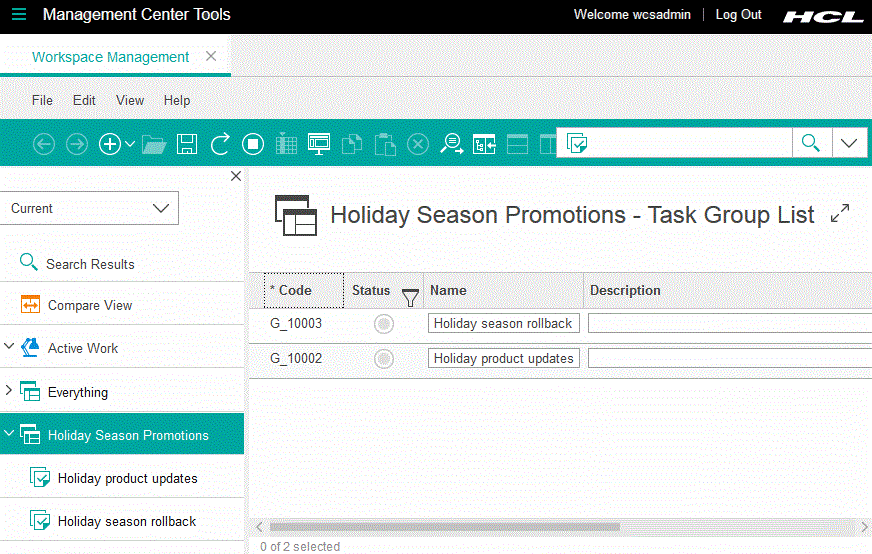Click the horizontal scrollbar thumb
The image size is (872, 554).
tap(444, 527)
